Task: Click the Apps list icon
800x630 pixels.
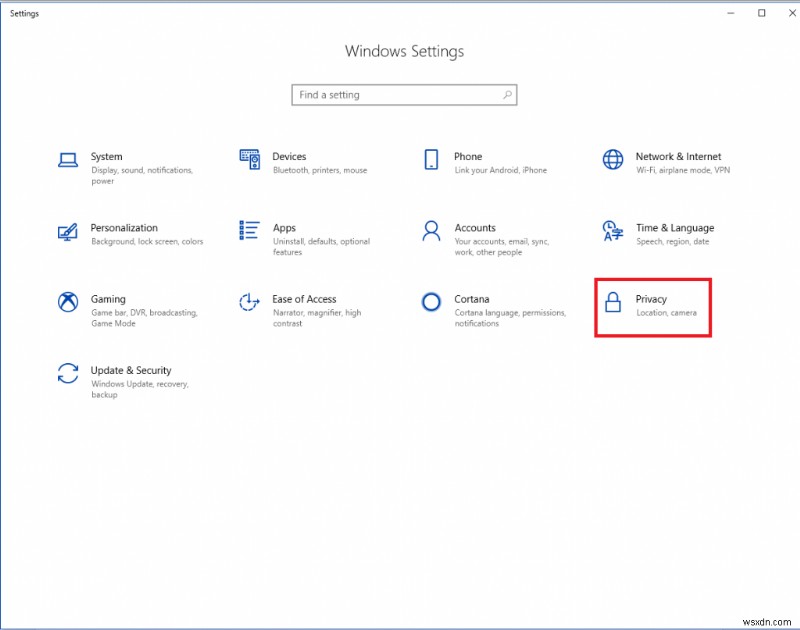Action: click(250, 231)
